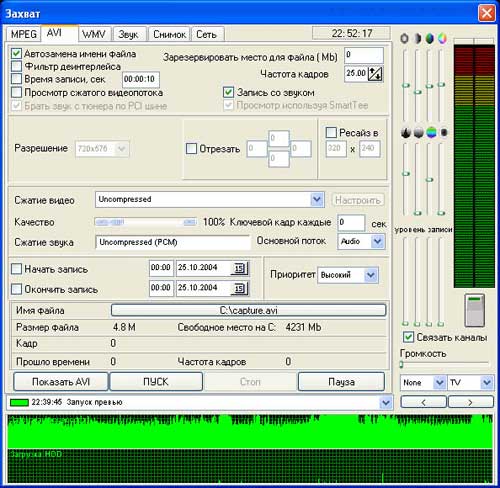Open the calendar for end recording date
The height and width of the screenshot is (488, 500).
tap(239, 288)
